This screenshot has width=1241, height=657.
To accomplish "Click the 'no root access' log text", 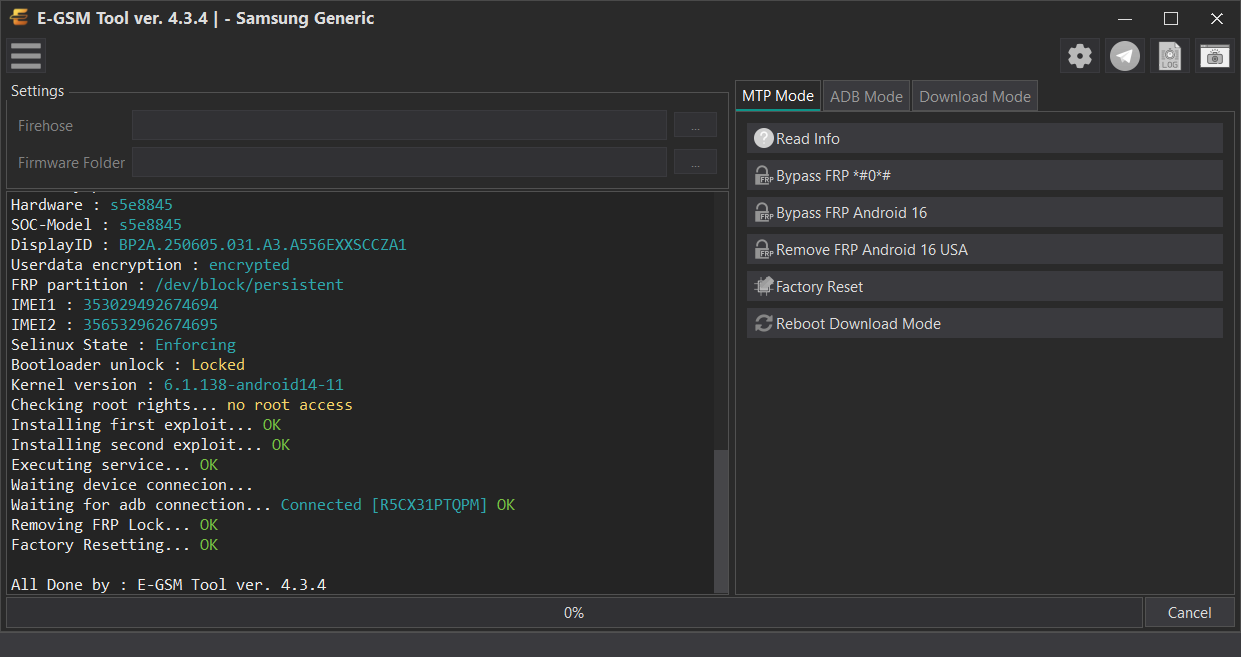I will click(290, 404).
